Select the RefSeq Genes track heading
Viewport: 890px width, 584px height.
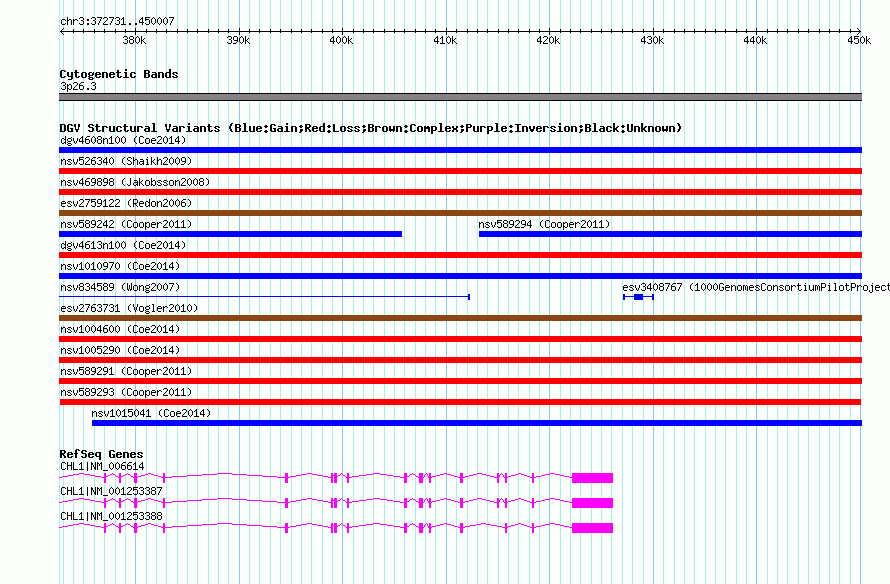(x=101, y=454)
